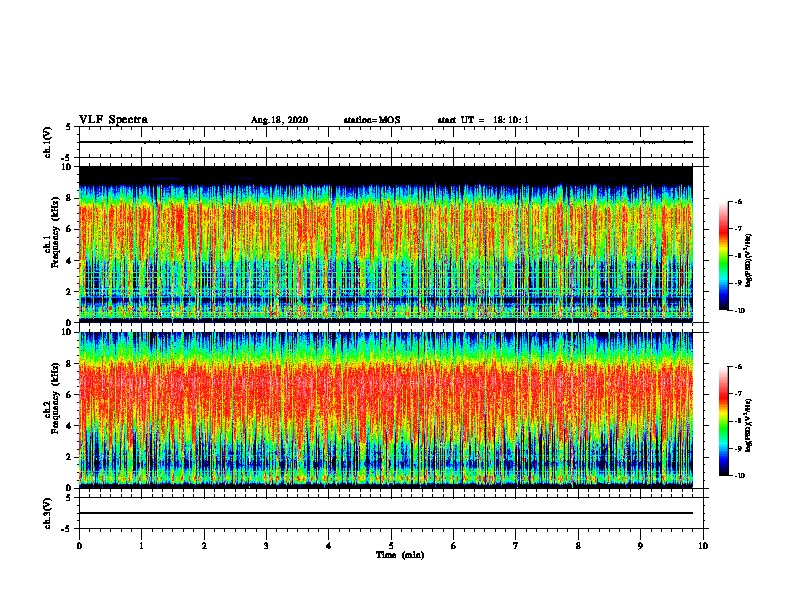
Task: Click the "VLF Spectra" plot title
Action: [113, 120]
